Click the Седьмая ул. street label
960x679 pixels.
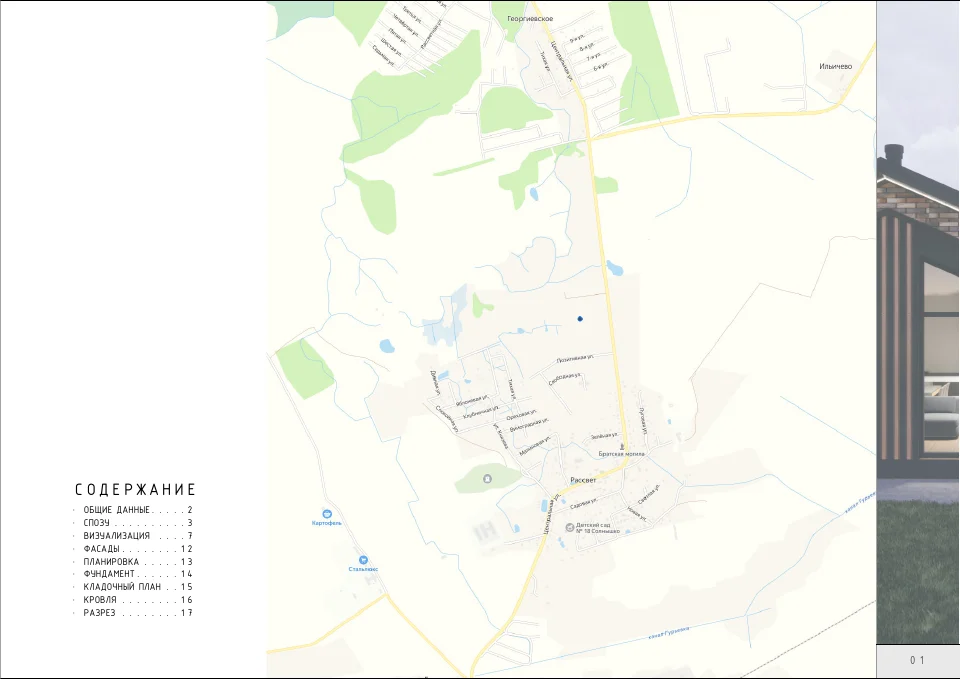point(383,56)
